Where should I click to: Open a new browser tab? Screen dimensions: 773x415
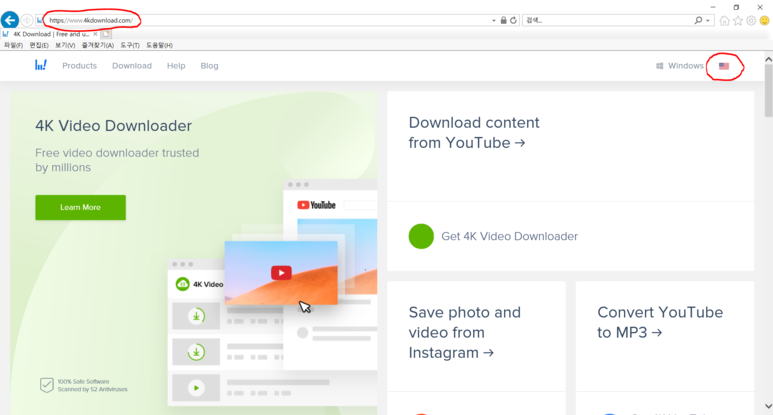106,34
